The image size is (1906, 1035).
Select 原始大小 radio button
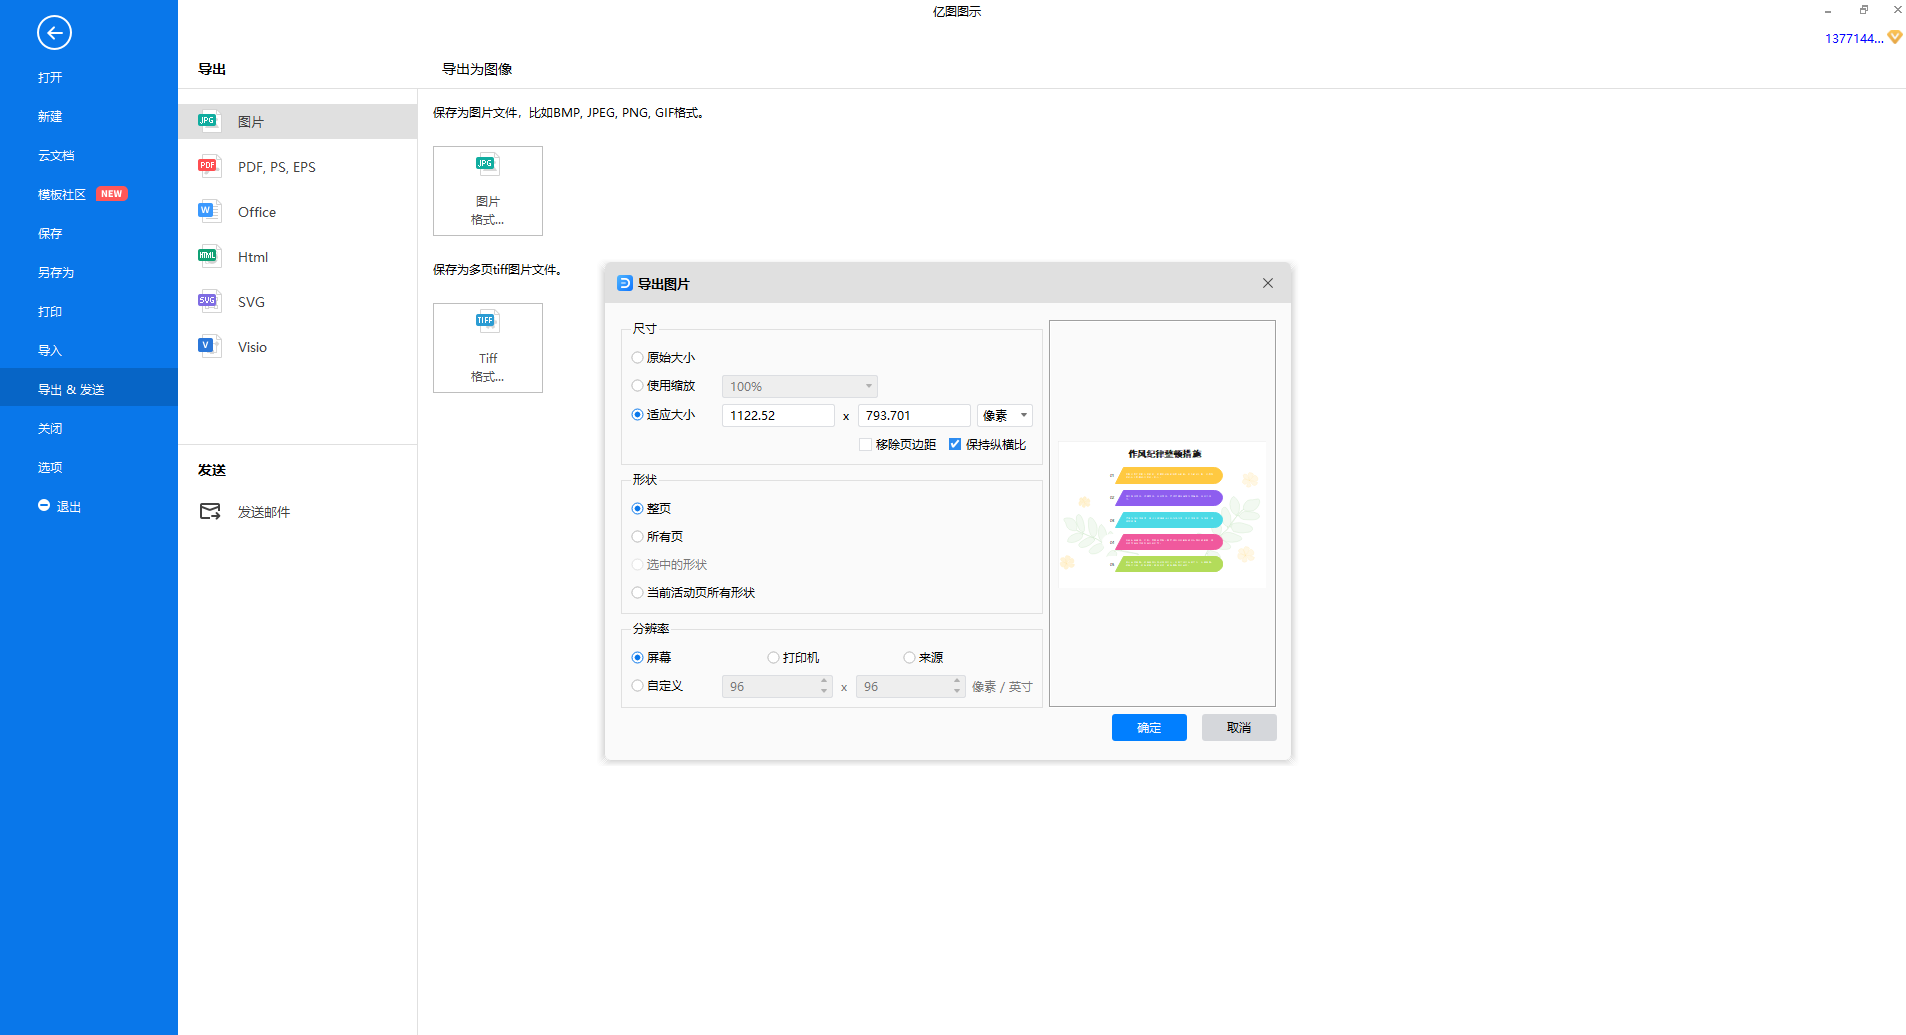pyautogui.click(x=637, y=357)
